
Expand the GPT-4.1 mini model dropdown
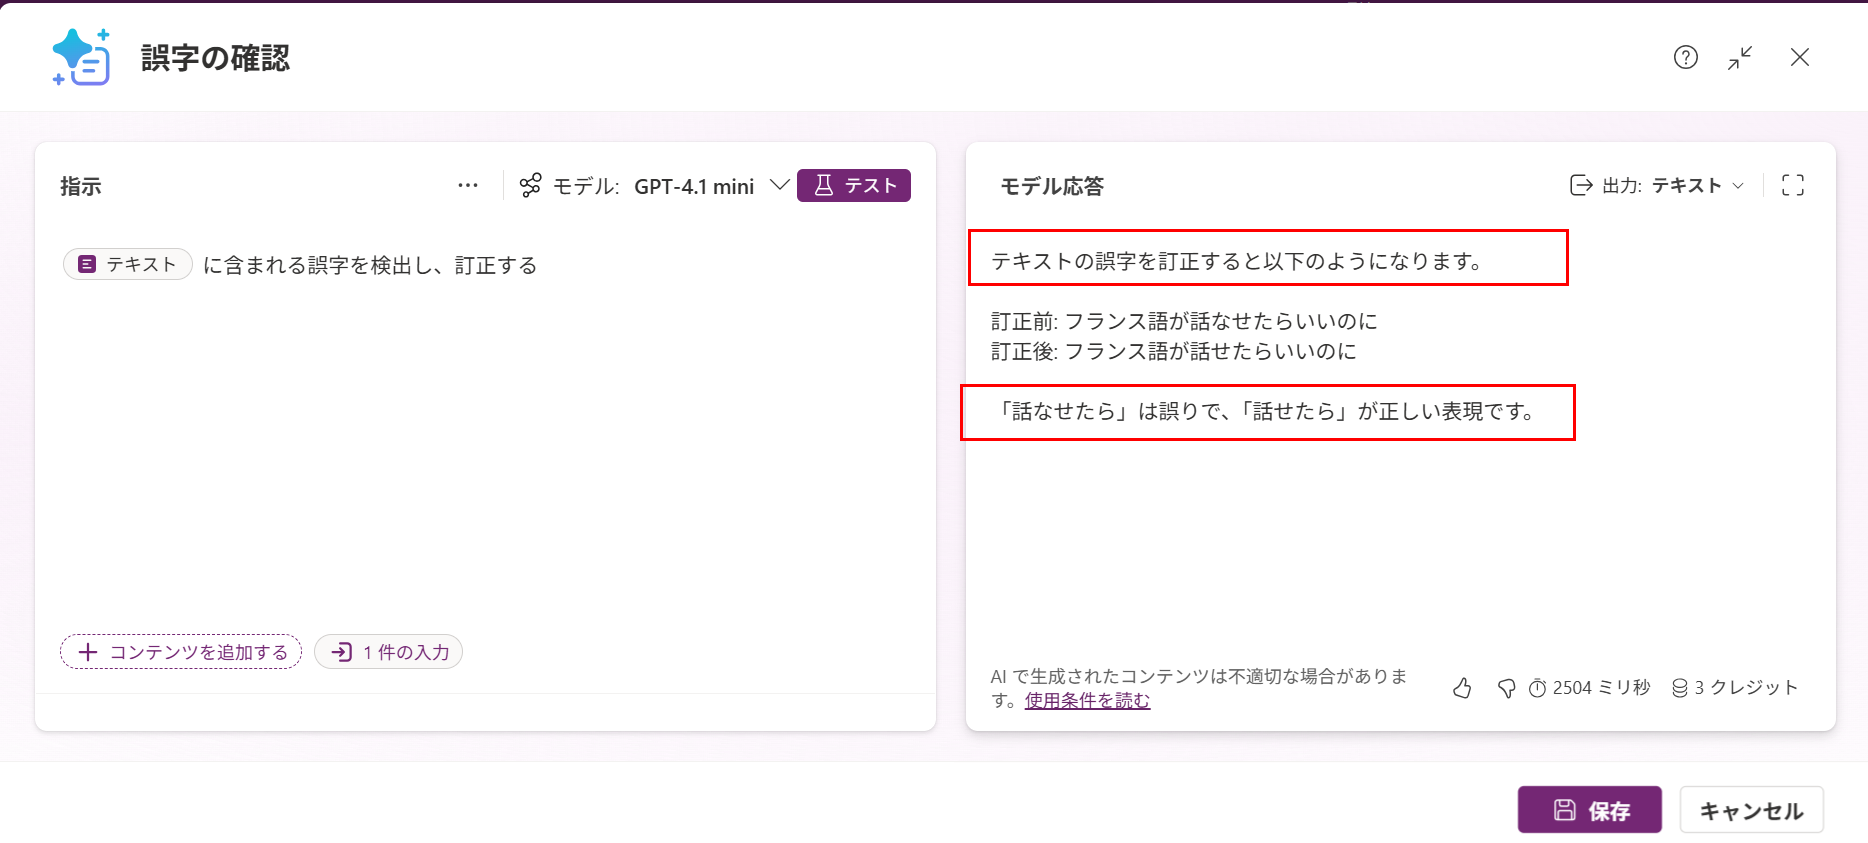(x=779, y=186)
